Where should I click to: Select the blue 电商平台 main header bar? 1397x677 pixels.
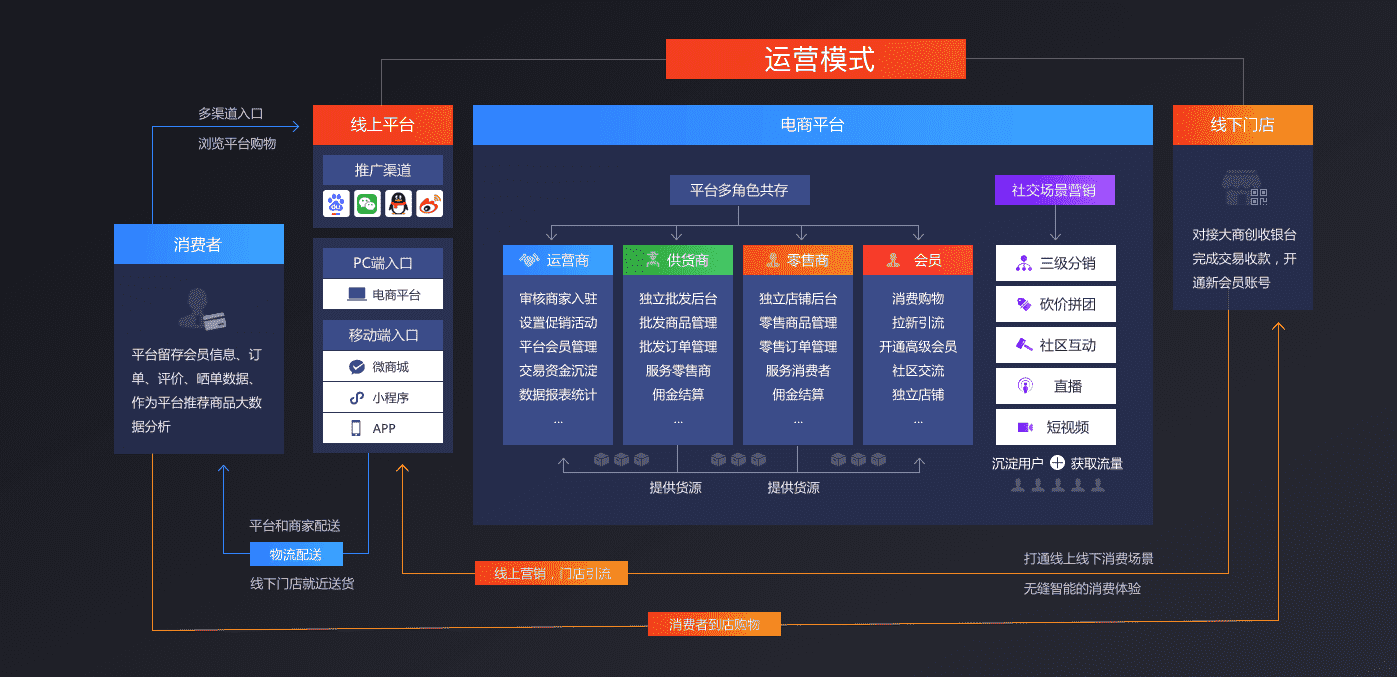pos(813,125)
